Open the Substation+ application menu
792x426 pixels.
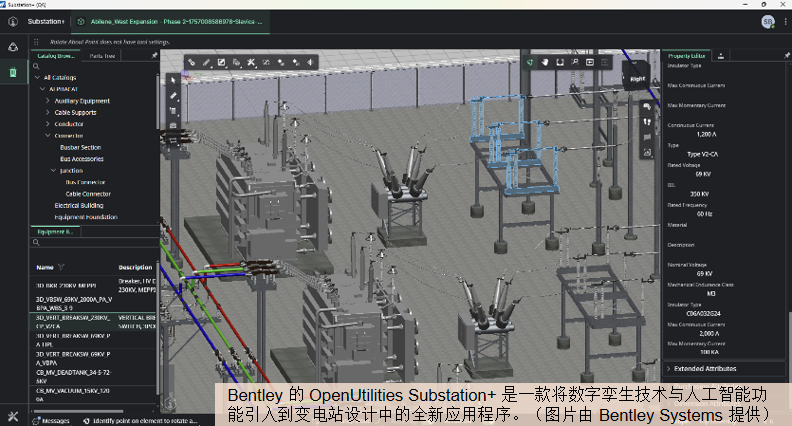(46, 22)
